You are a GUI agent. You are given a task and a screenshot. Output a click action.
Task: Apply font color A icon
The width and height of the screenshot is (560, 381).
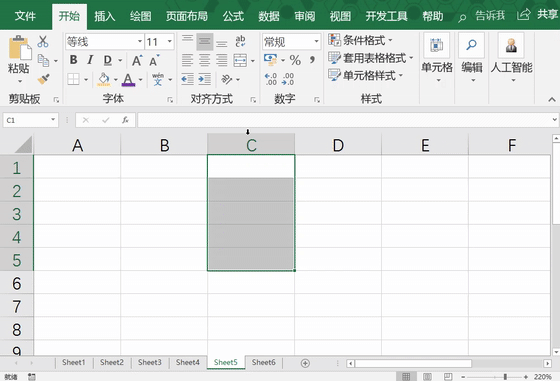click(x=128, y=79)
